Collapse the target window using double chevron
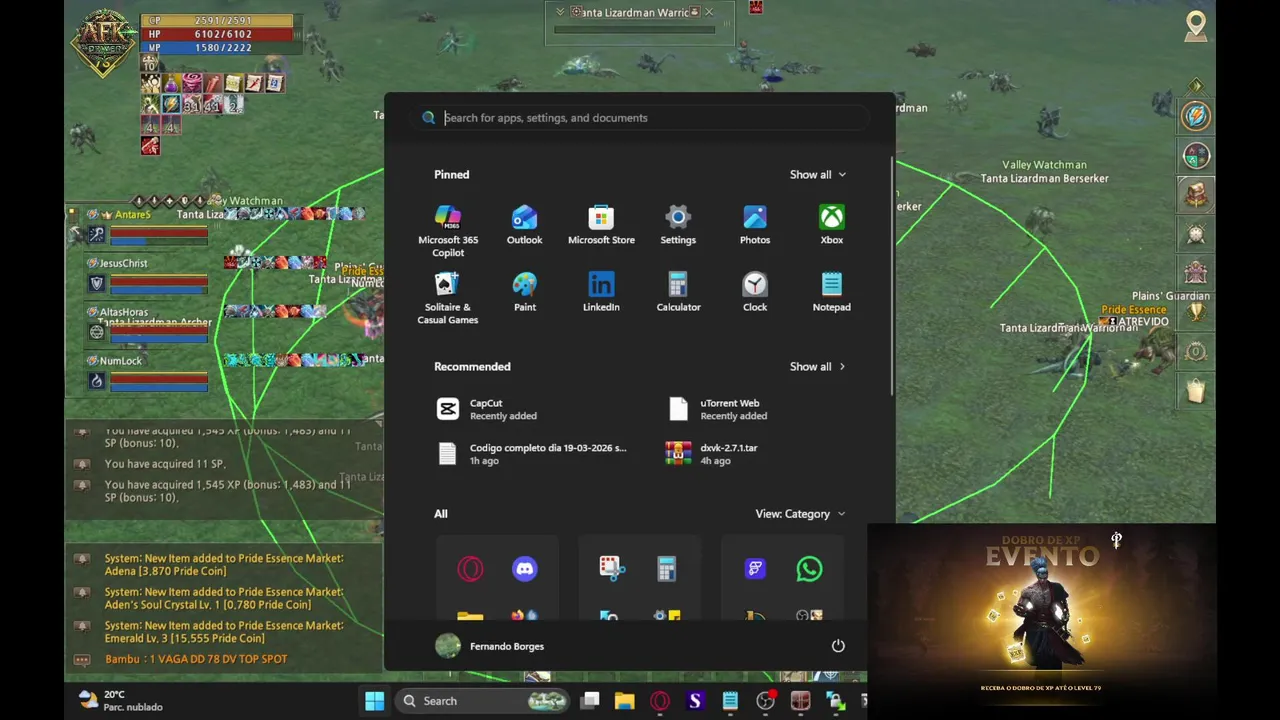This screenshot has height=720, width=1280. click(x=560, y=12)
